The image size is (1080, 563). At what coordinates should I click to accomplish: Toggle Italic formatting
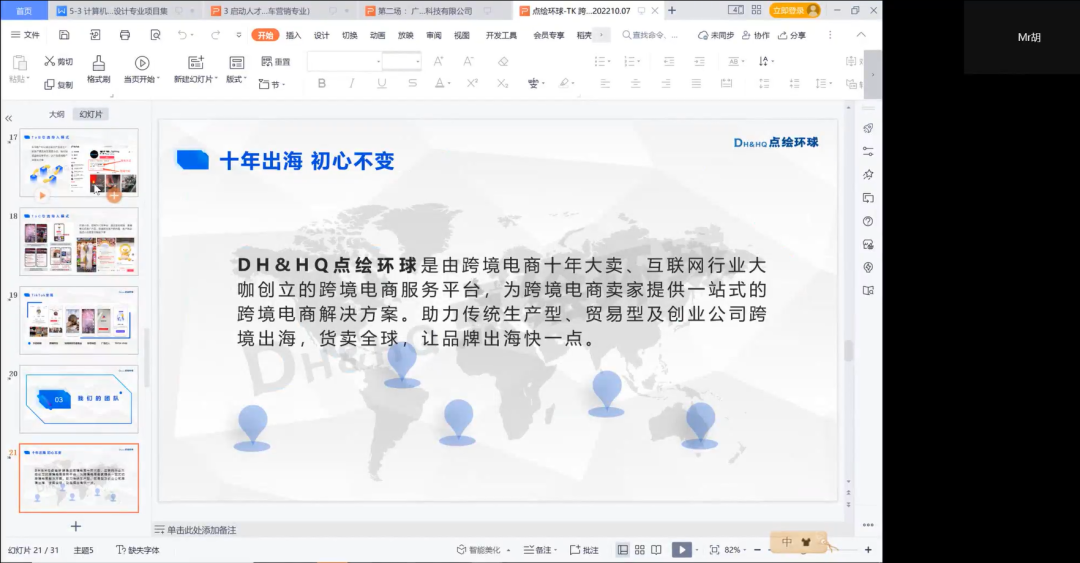click(x=352, y=83)
